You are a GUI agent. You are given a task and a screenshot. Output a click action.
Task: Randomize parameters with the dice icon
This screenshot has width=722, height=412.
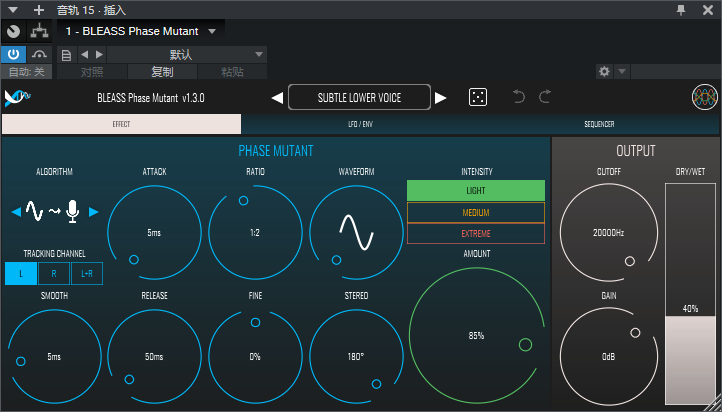click(x=477, y=97)
